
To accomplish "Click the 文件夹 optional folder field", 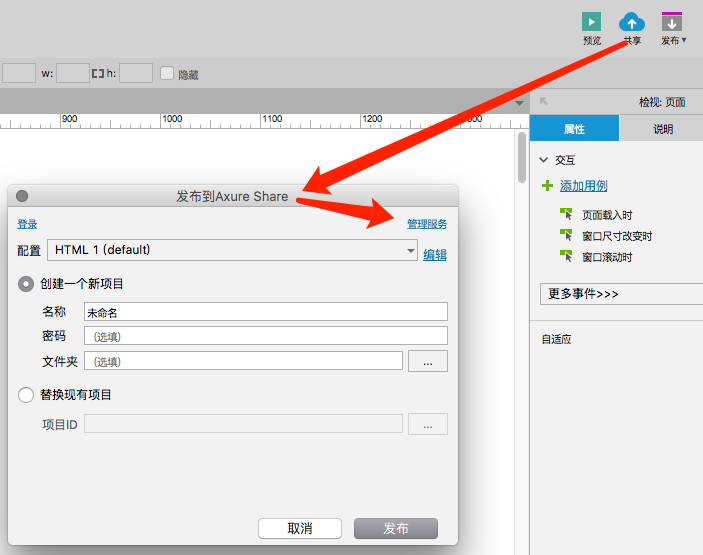I will tap(243, 361).
